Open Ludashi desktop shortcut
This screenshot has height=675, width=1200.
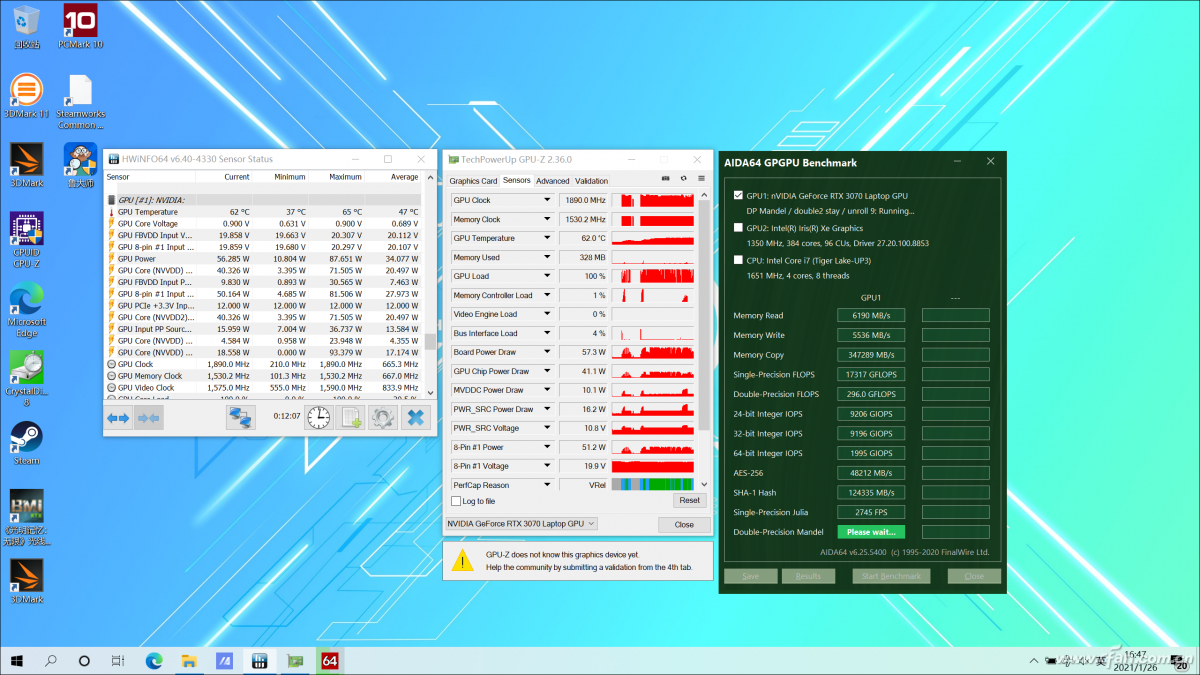point(80,166)
